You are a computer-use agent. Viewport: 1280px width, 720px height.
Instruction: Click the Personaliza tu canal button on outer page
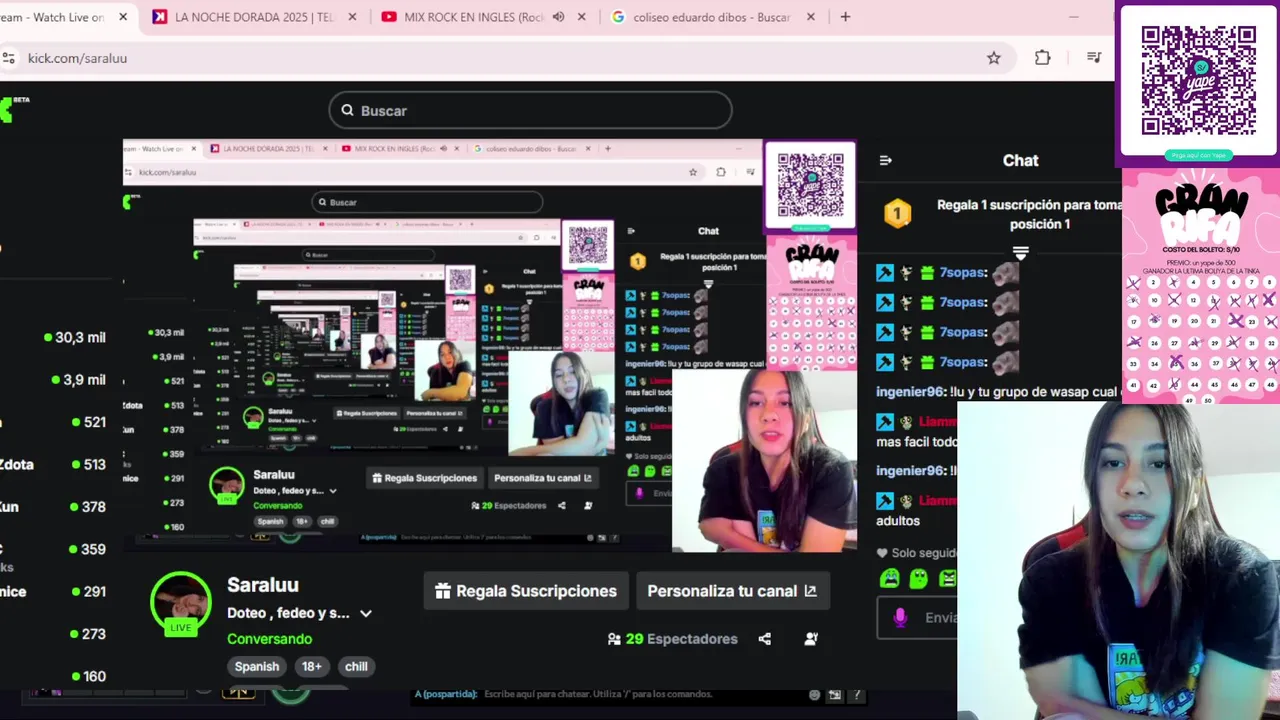coord(732,591)
